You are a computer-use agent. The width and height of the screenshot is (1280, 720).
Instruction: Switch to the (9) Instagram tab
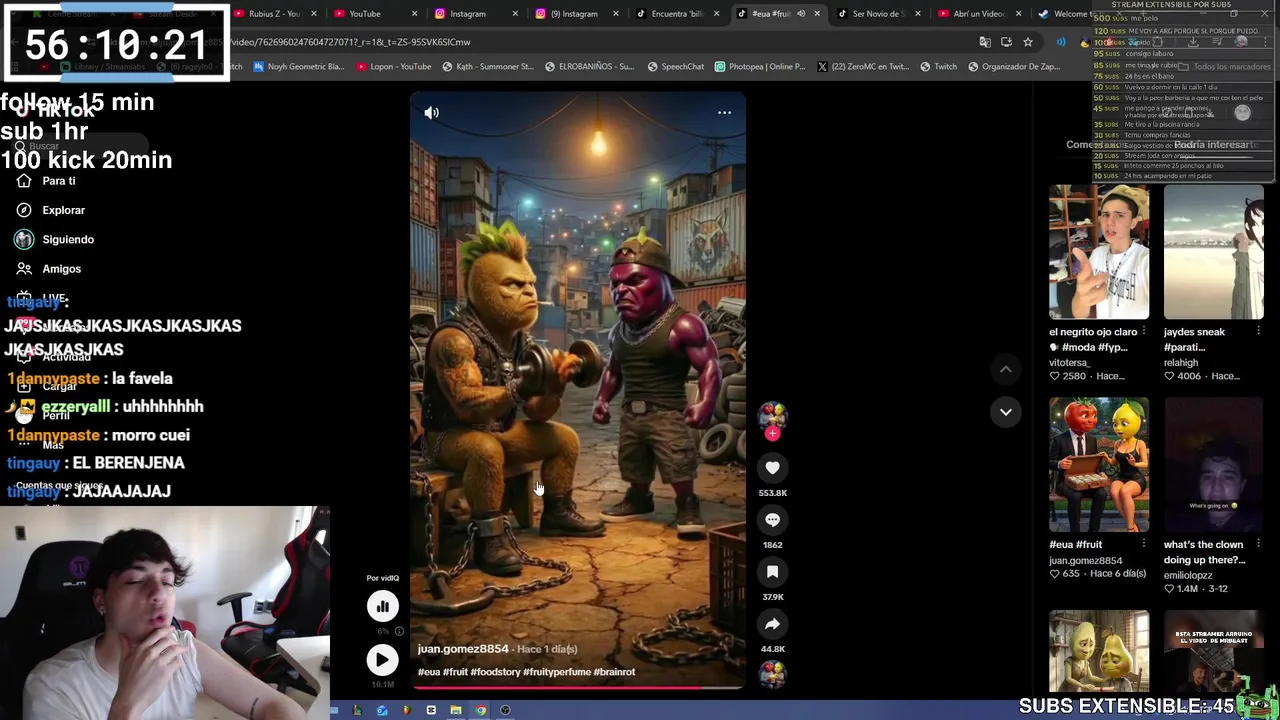pyautogui.click(x=573, y=14)
